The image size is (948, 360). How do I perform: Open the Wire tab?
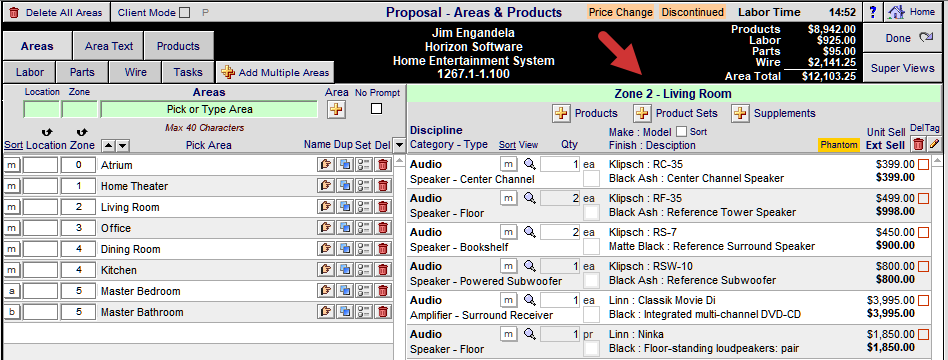135,72
